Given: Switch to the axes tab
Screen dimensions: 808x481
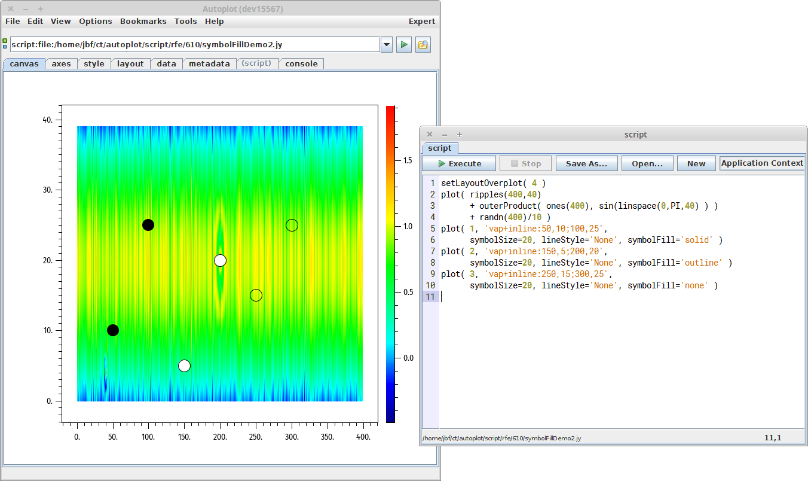Looking at the screenshot, I should point(61,63).
